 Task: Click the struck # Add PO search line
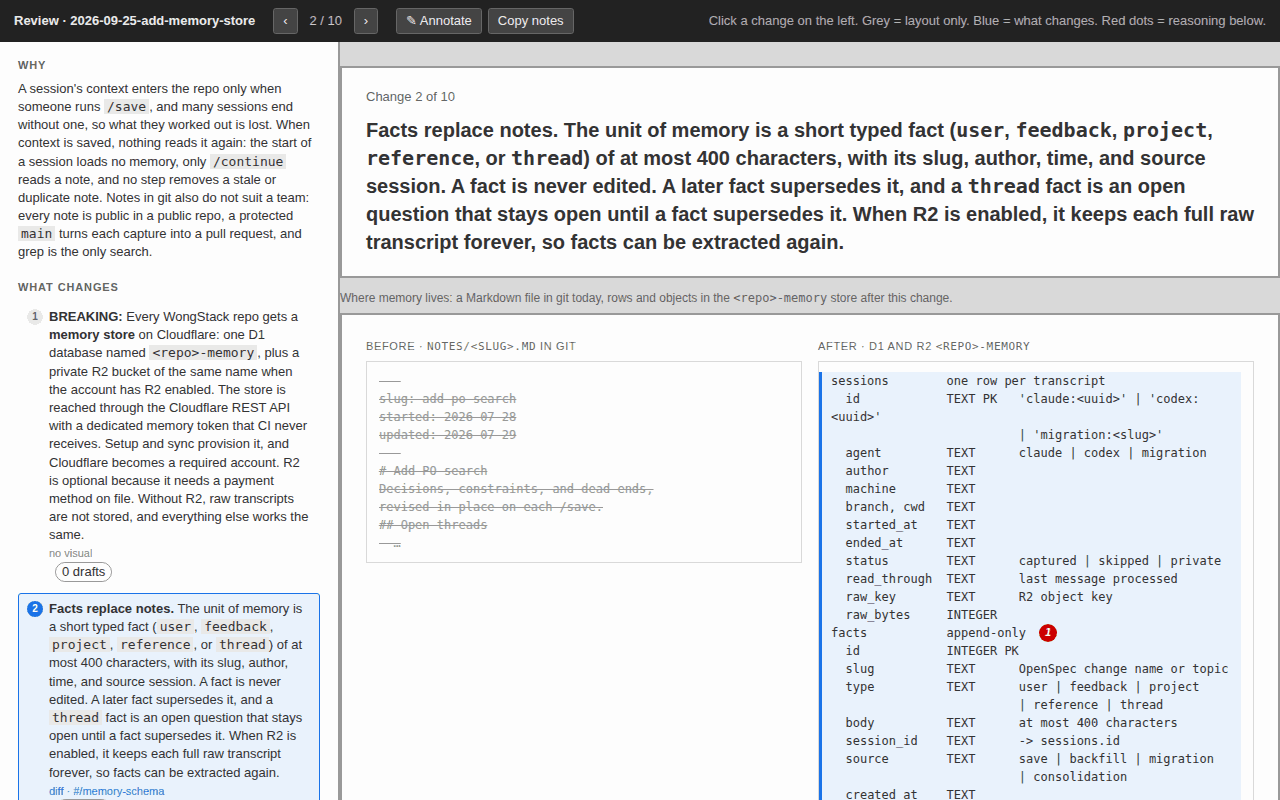[433, 471]
